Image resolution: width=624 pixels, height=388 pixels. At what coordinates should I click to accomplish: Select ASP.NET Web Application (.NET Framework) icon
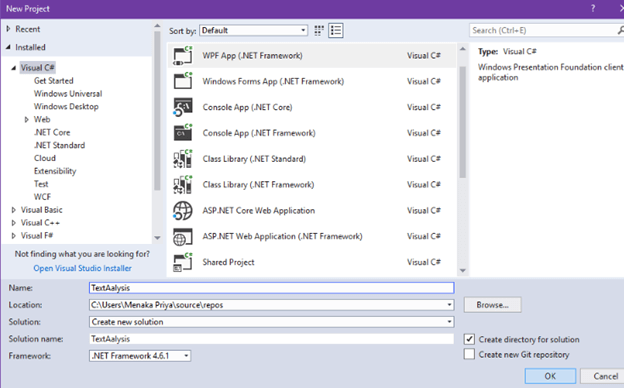tap(183, 236)
